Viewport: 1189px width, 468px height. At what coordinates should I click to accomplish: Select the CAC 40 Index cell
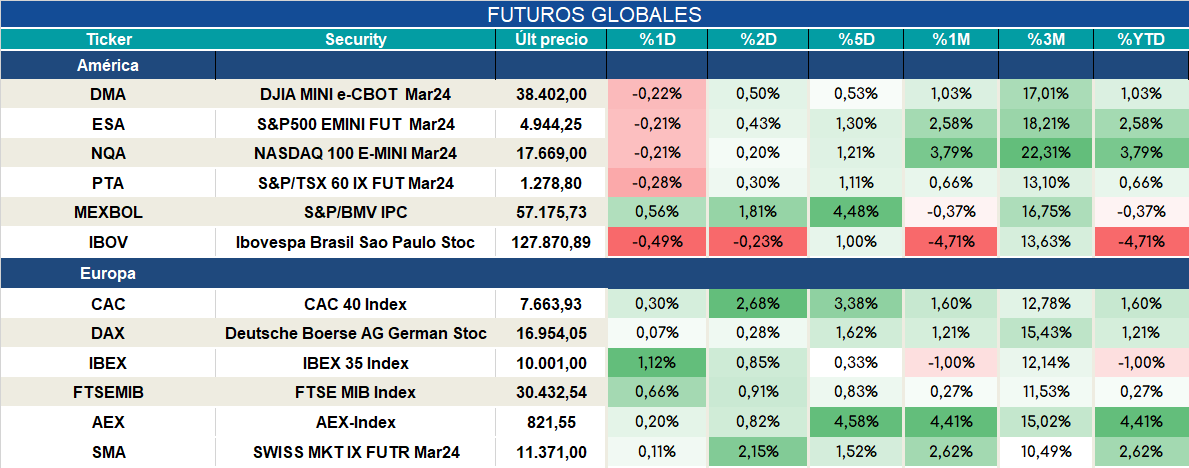(x=356, y=304)
